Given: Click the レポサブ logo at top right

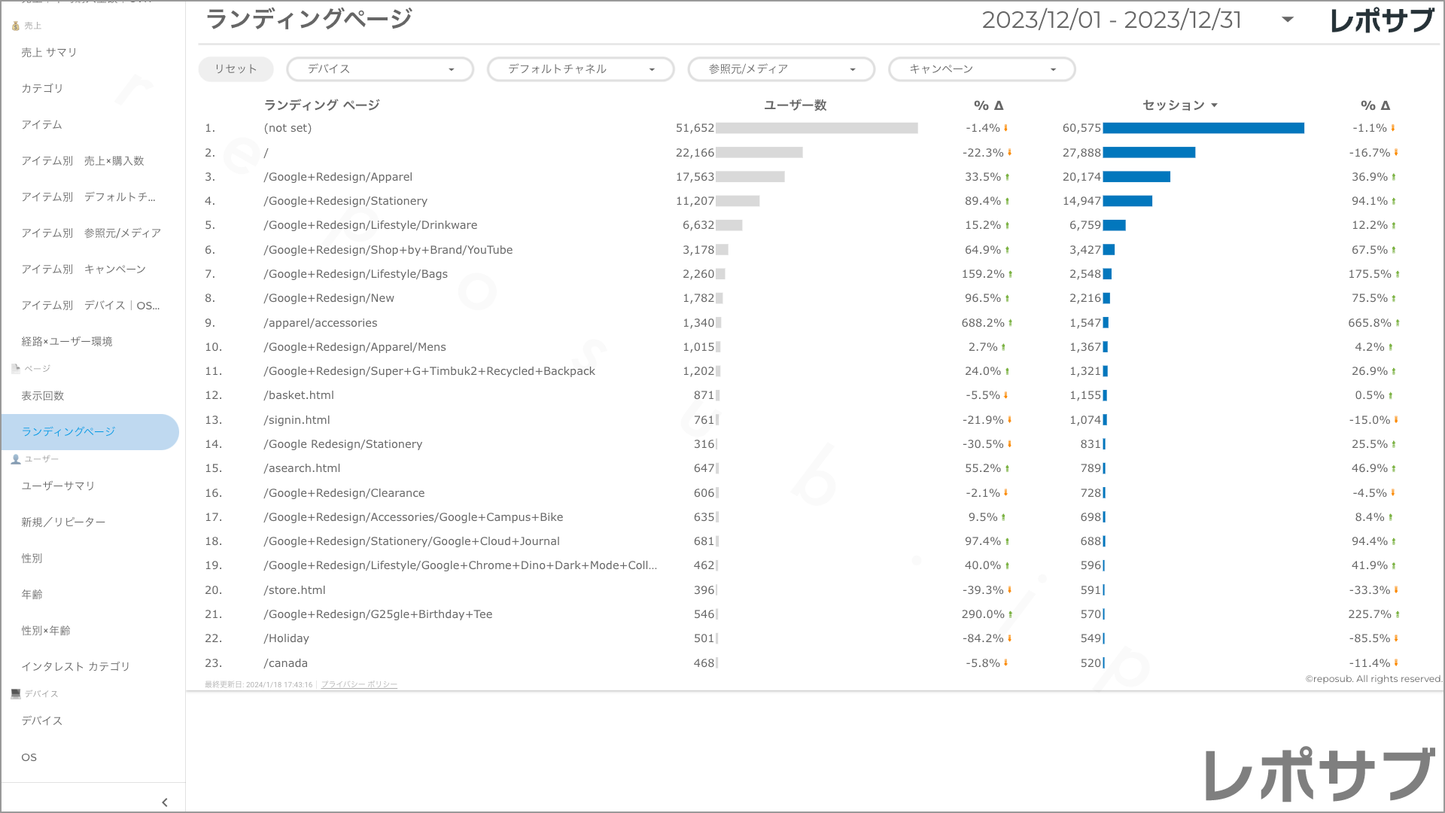Looking at the screenshot, I should point(1380,21).
